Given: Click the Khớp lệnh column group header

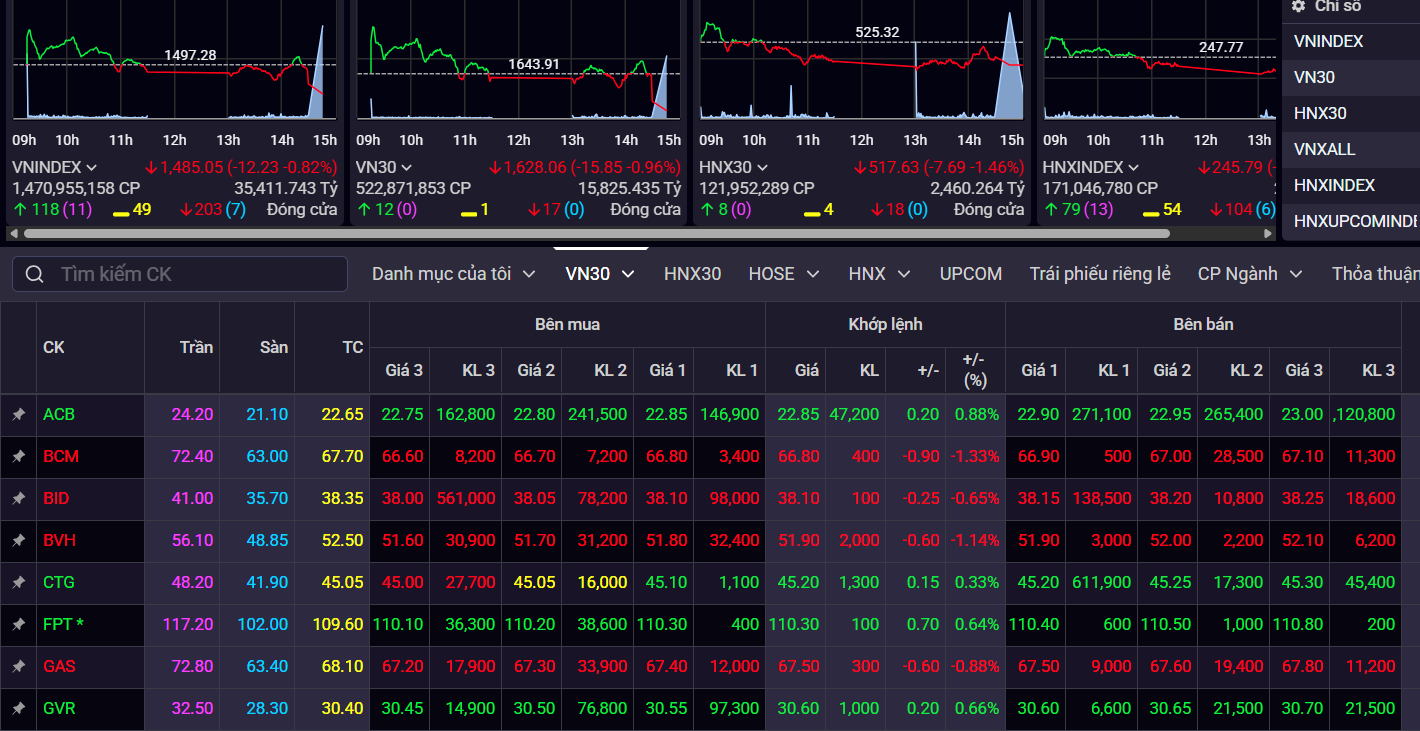Looking at the screenshot, I should (x=885, y=324).
